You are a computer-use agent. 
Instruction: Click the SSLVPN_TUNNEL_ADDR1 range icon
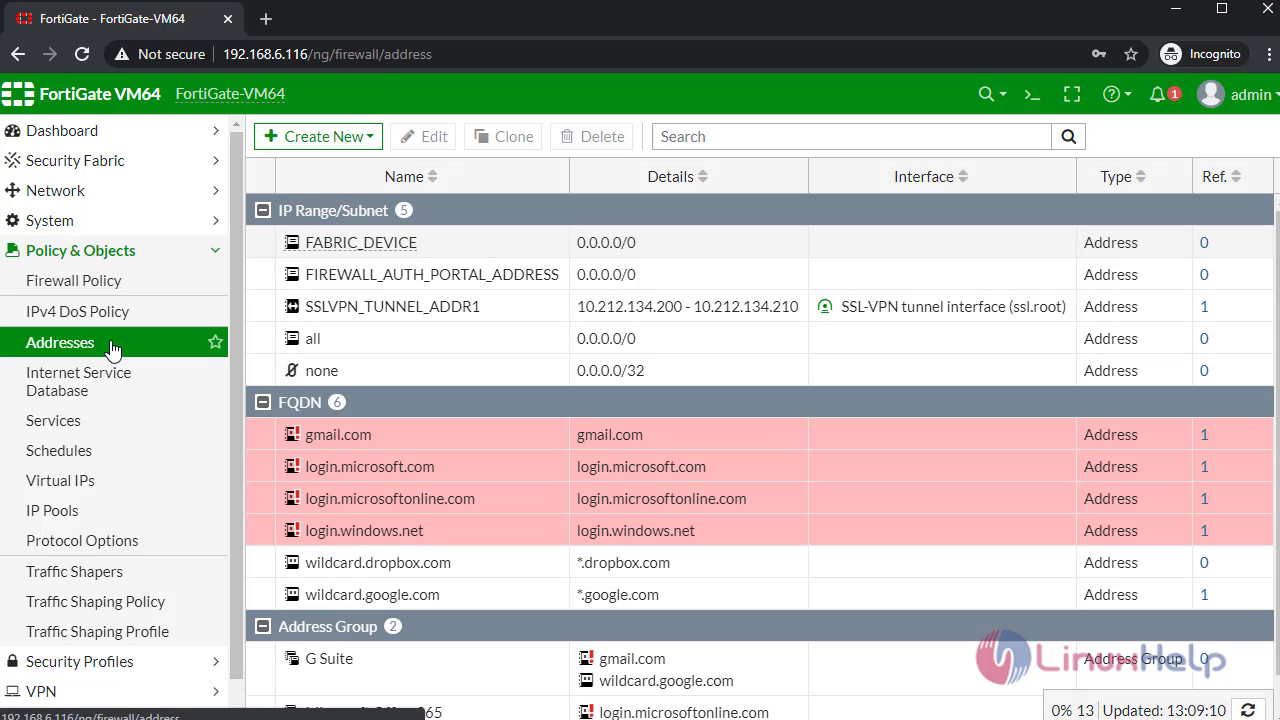pyautogui.click(x=292, y=306)
